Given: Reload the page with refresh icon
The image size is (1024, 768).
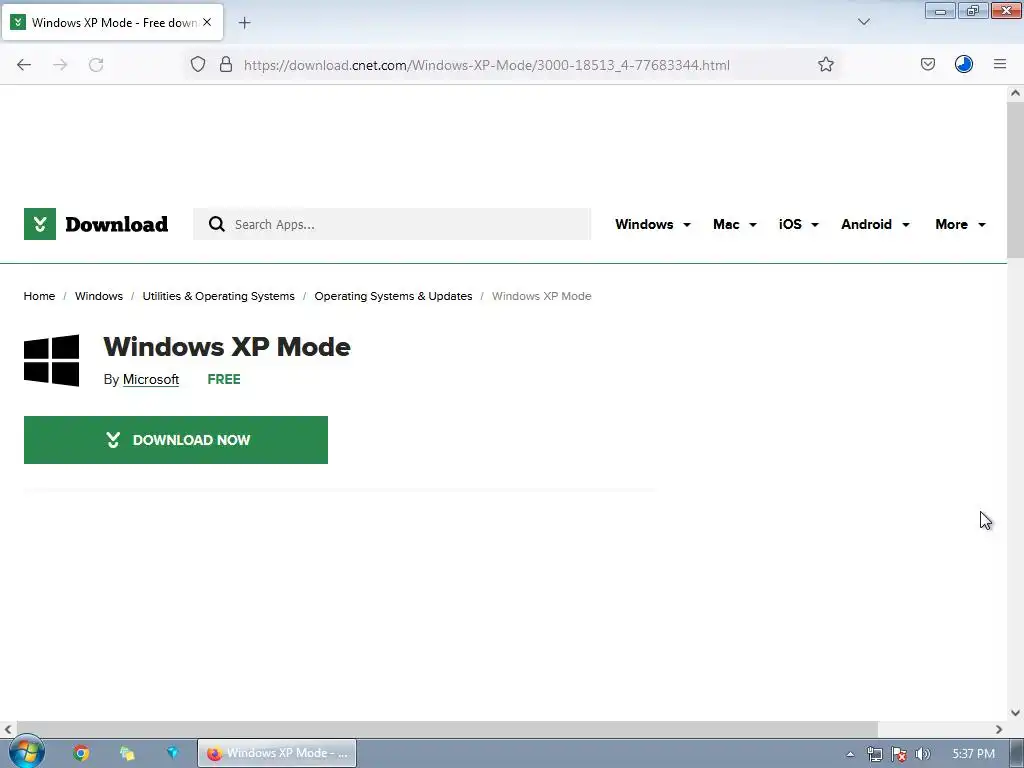Looking at the screenshot, I should (x=96, y=65).
